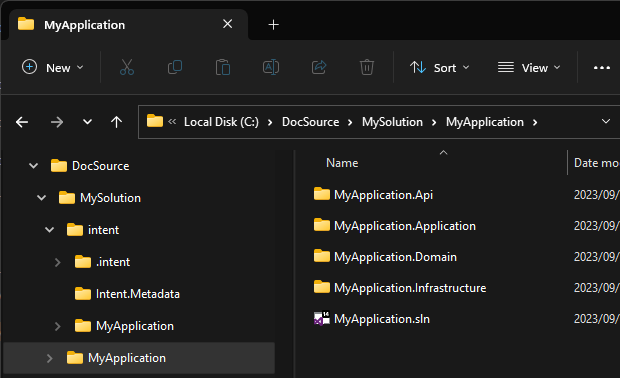Click the Delete trash can icon

pos(367,67)
